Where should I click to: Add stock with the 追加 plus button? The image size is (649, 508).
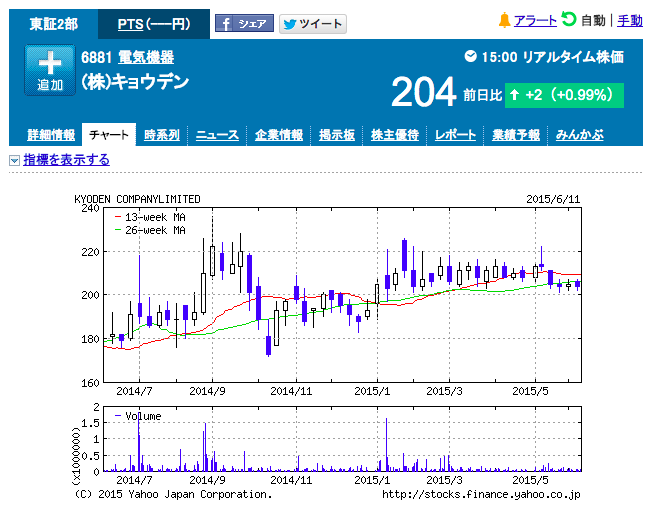point(50,70)
